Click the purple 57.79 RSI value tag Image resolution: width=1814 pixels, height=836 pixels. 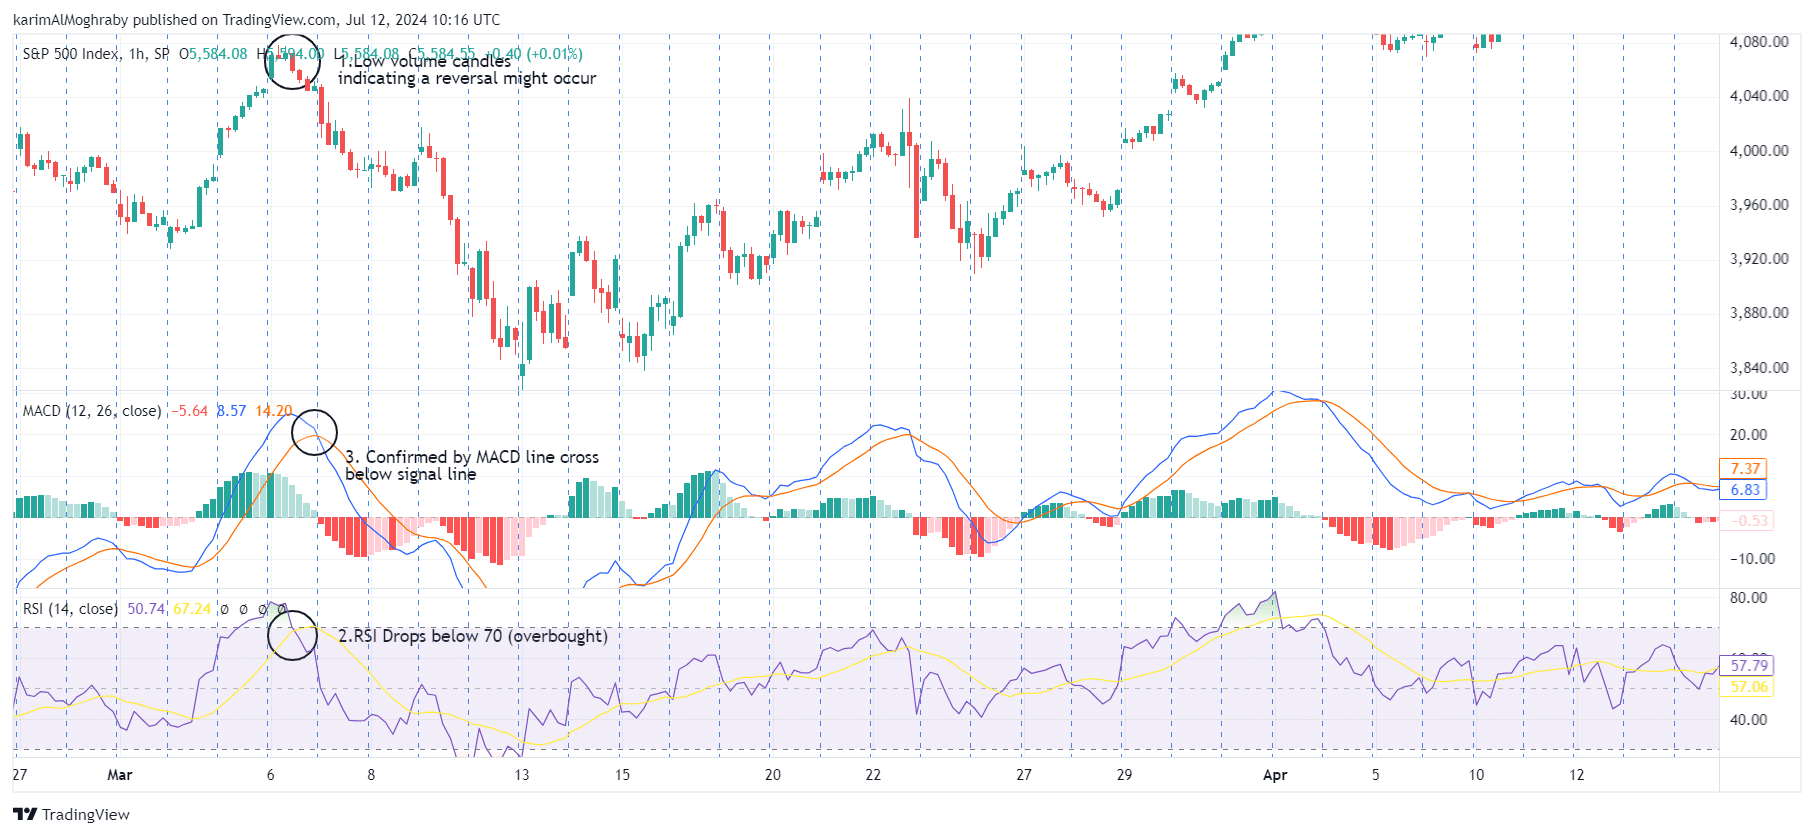coord(1747,666)
